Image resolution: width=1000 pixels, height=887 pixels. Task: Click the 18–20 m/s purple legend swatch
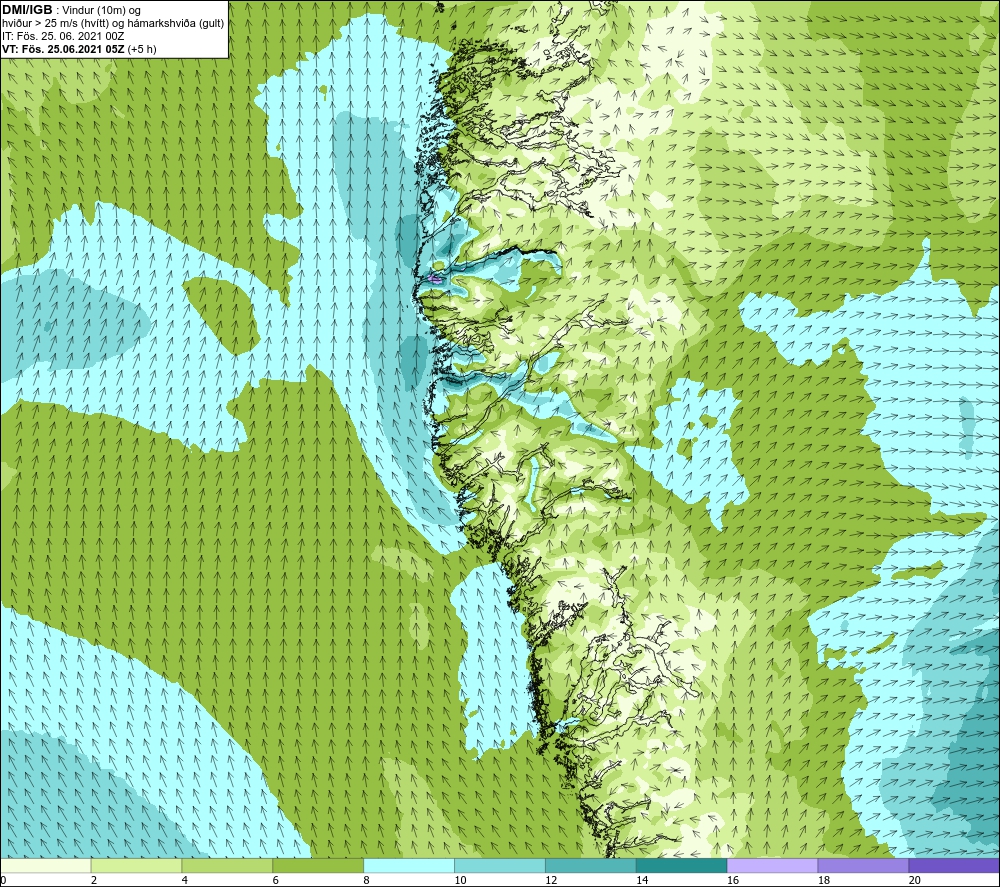863,865
